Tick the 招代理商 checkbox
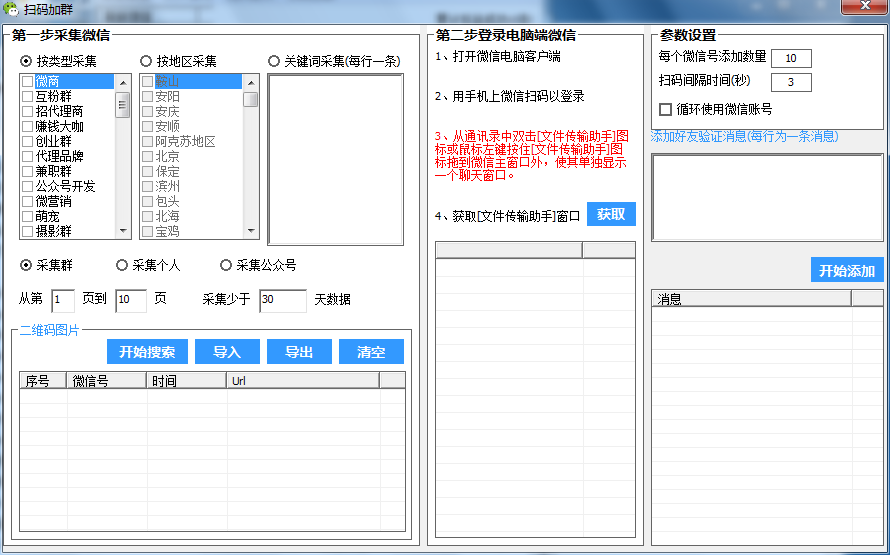The height and width of the screenshot is (555, 890). click(27, 111)
